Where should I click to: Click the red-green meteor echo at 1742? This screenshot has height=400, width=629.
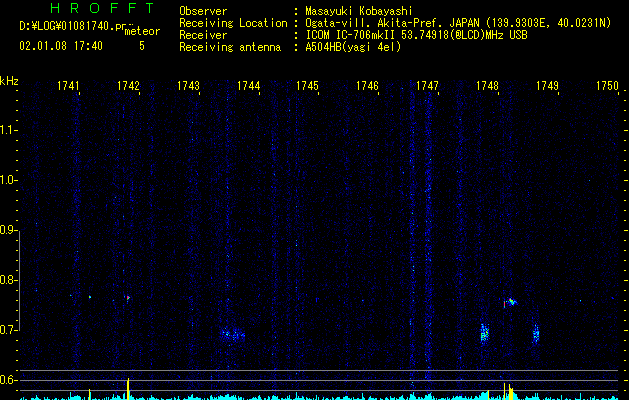[128, 298]
